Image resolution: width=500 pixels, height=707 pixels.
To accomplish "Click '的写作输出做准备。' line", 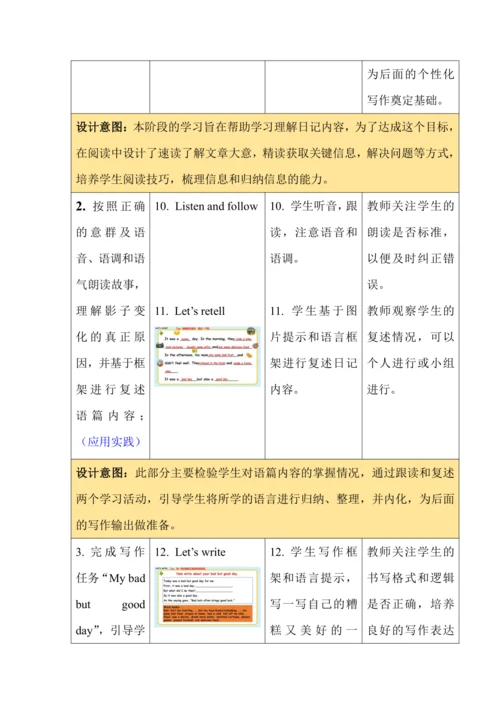I will tap(126, 525).
